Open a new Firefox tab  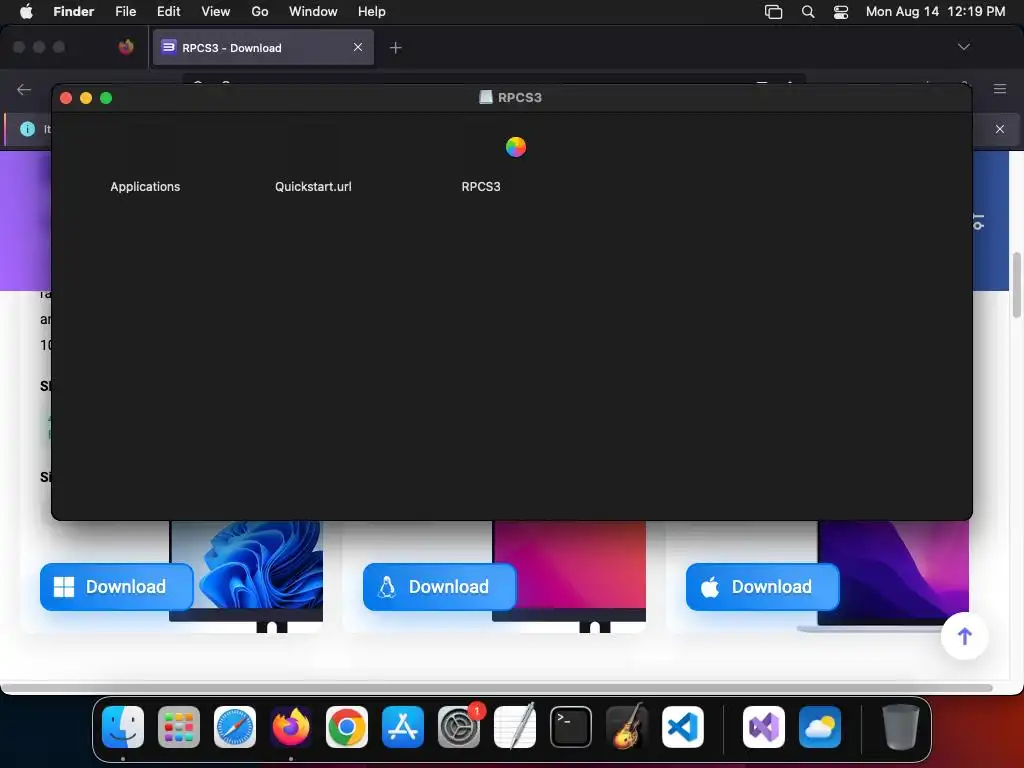point(396,48)
